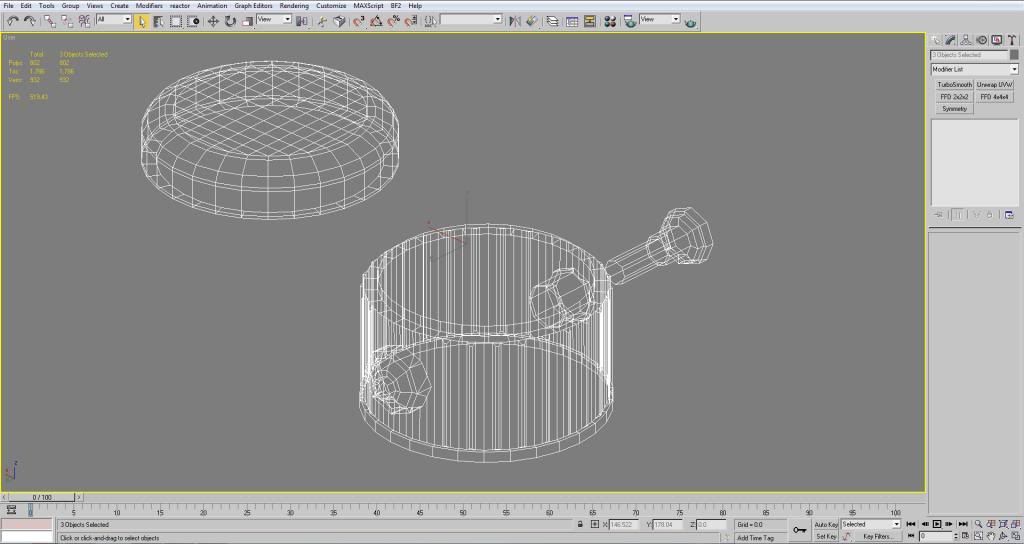Open the Modifiers menu
Viewport: 1024px width, 544px height.
149,6
